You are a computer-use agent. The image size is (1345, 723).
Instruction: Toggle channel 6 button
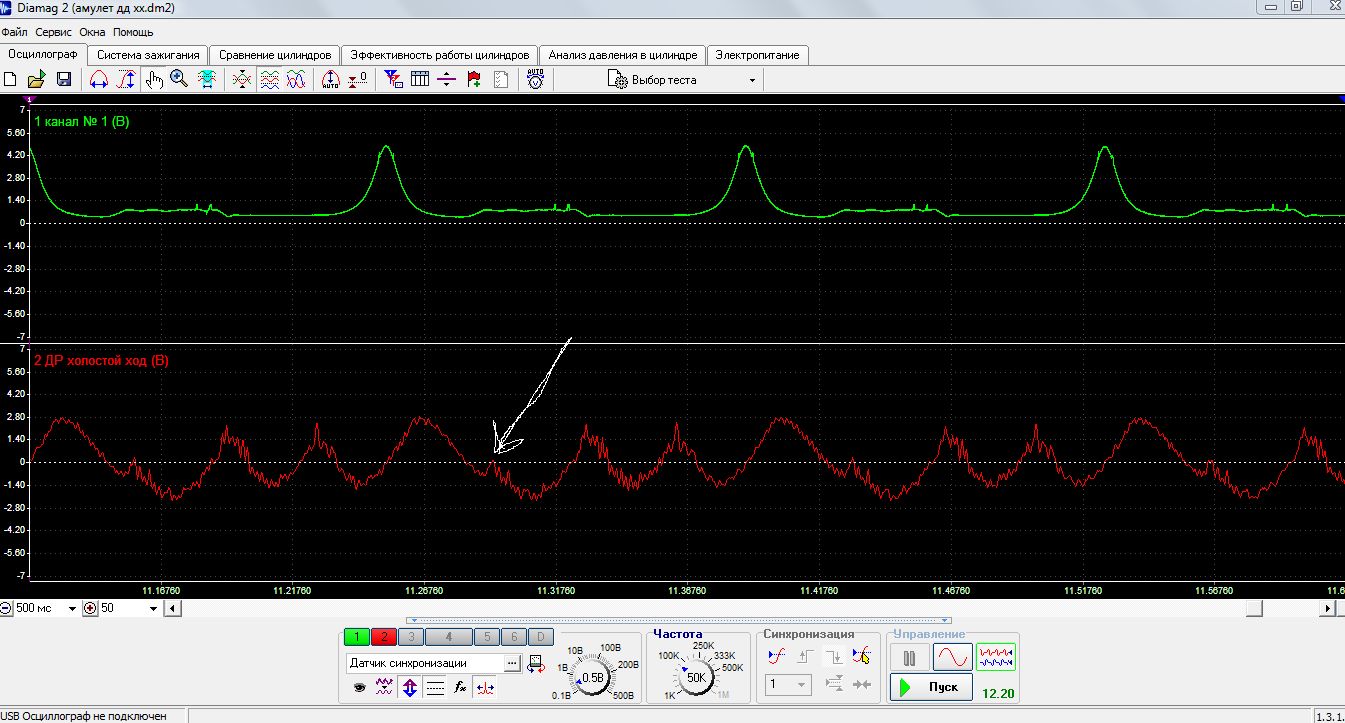[512, 636]
